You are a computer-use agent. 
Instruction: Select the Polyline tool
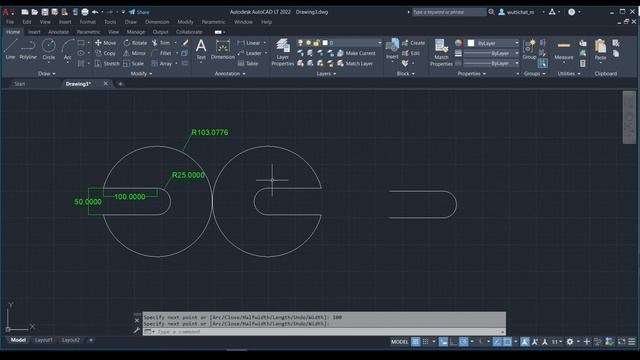click(28, 49)
